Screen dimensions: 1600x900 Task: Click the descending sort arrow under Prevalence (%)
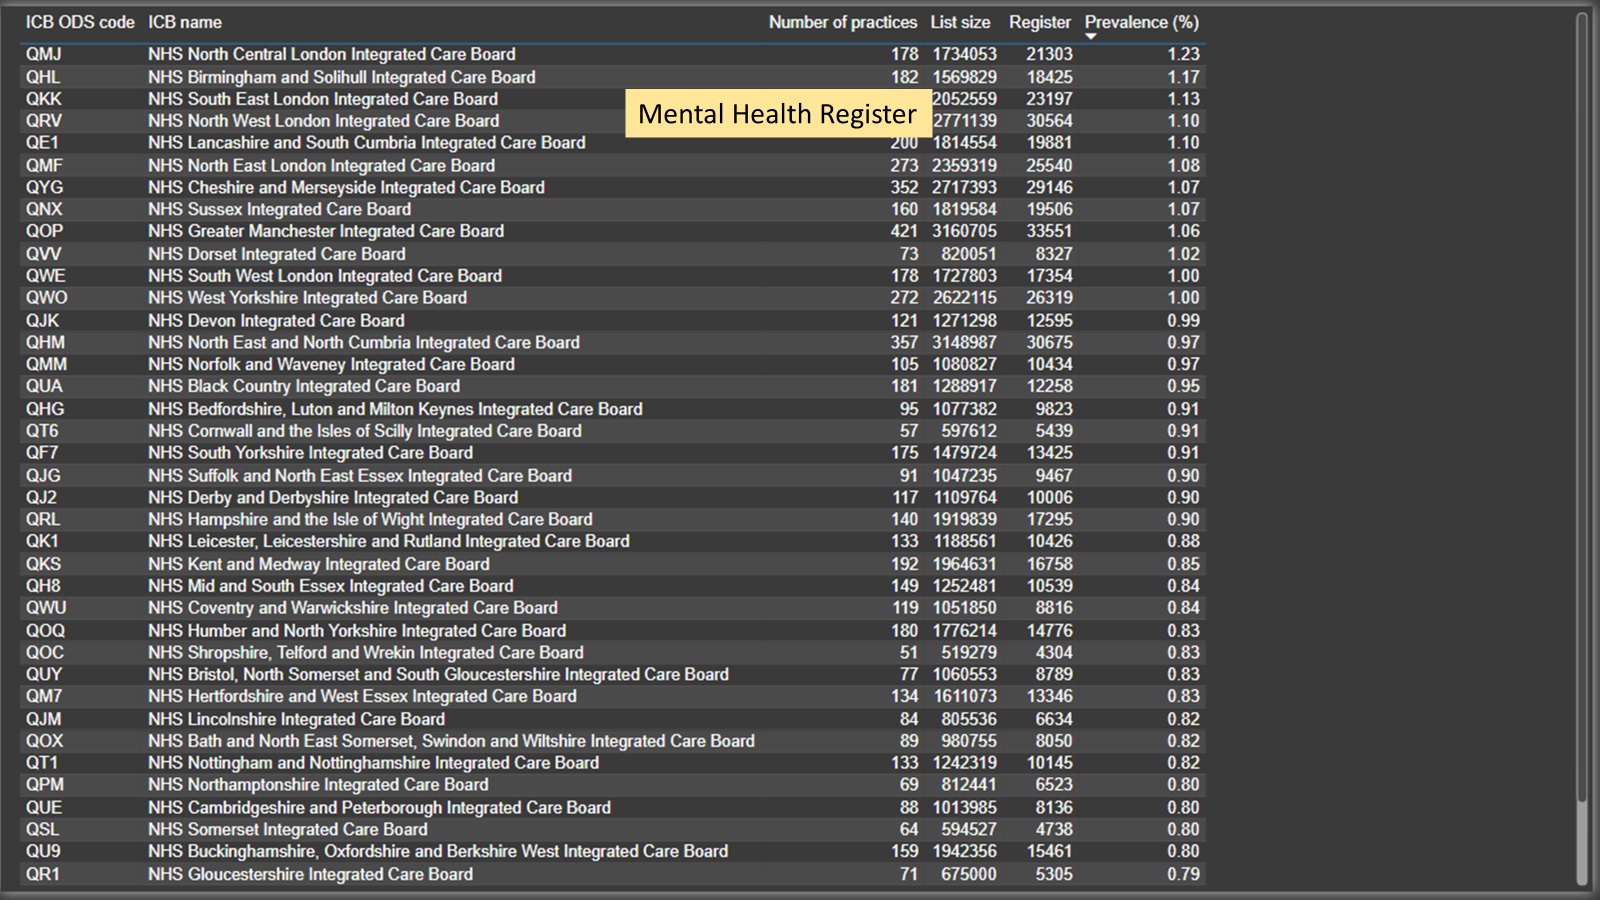pyautogui.click(x=1091, y=37)
